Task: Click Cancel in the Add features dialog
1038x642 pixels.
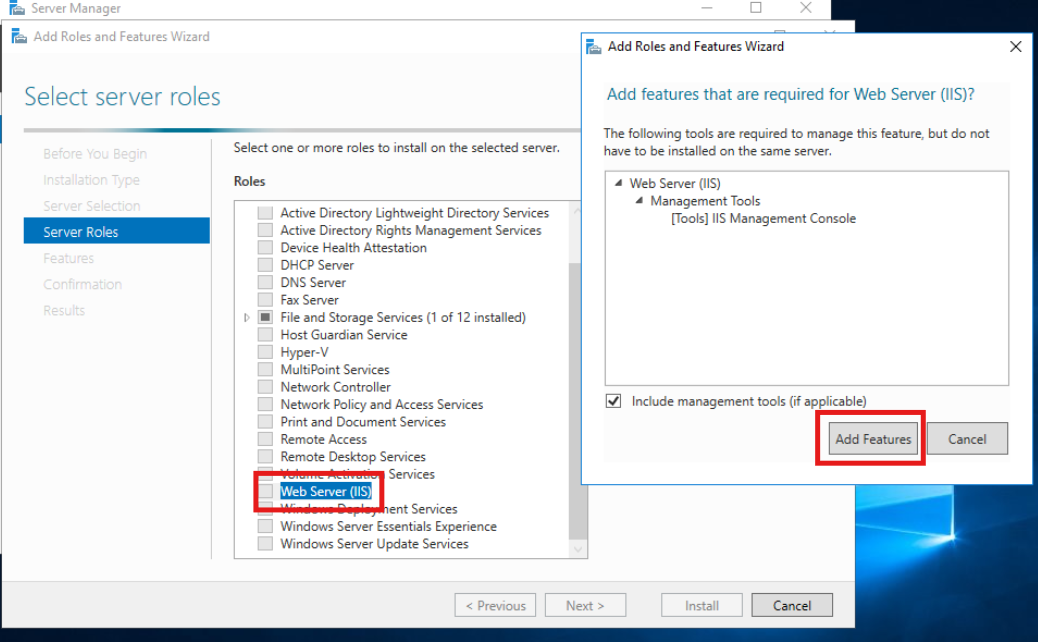Action: pos(967,439)
